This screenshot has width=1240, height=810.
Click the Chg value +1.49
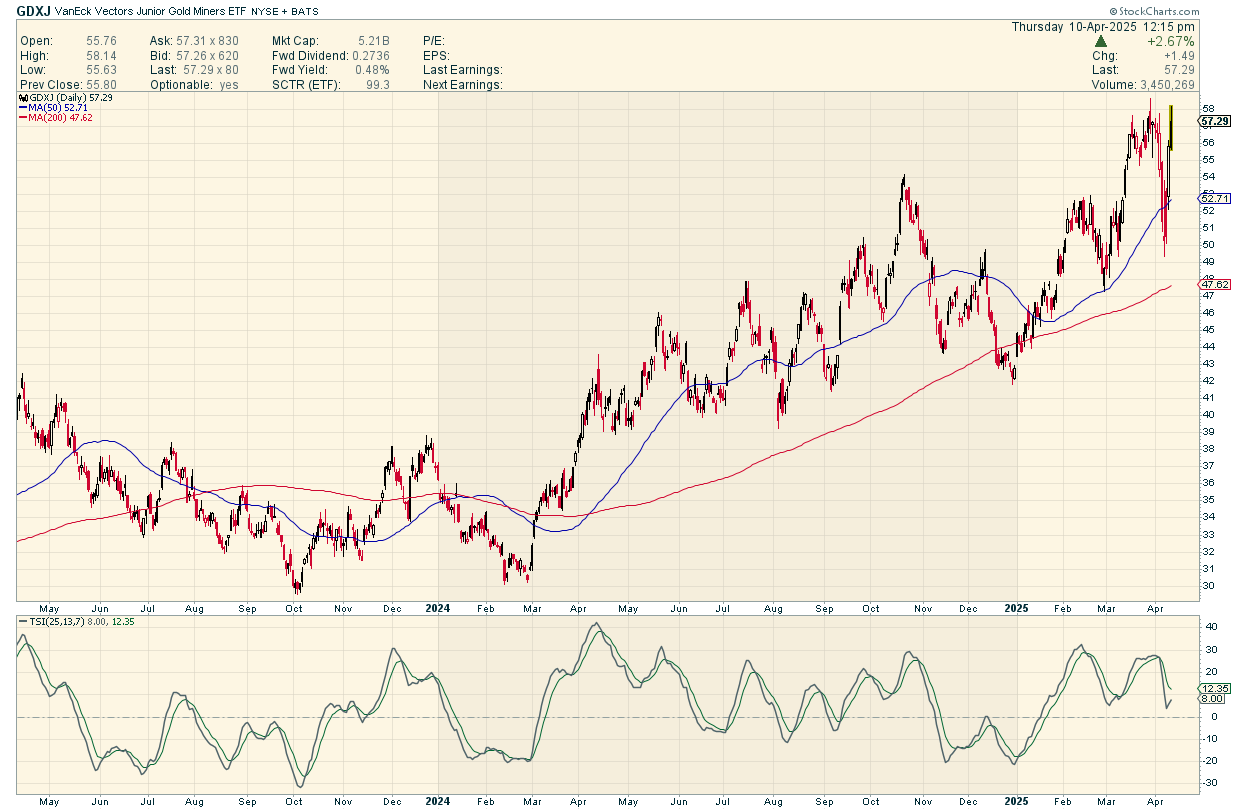point(1179,56)
